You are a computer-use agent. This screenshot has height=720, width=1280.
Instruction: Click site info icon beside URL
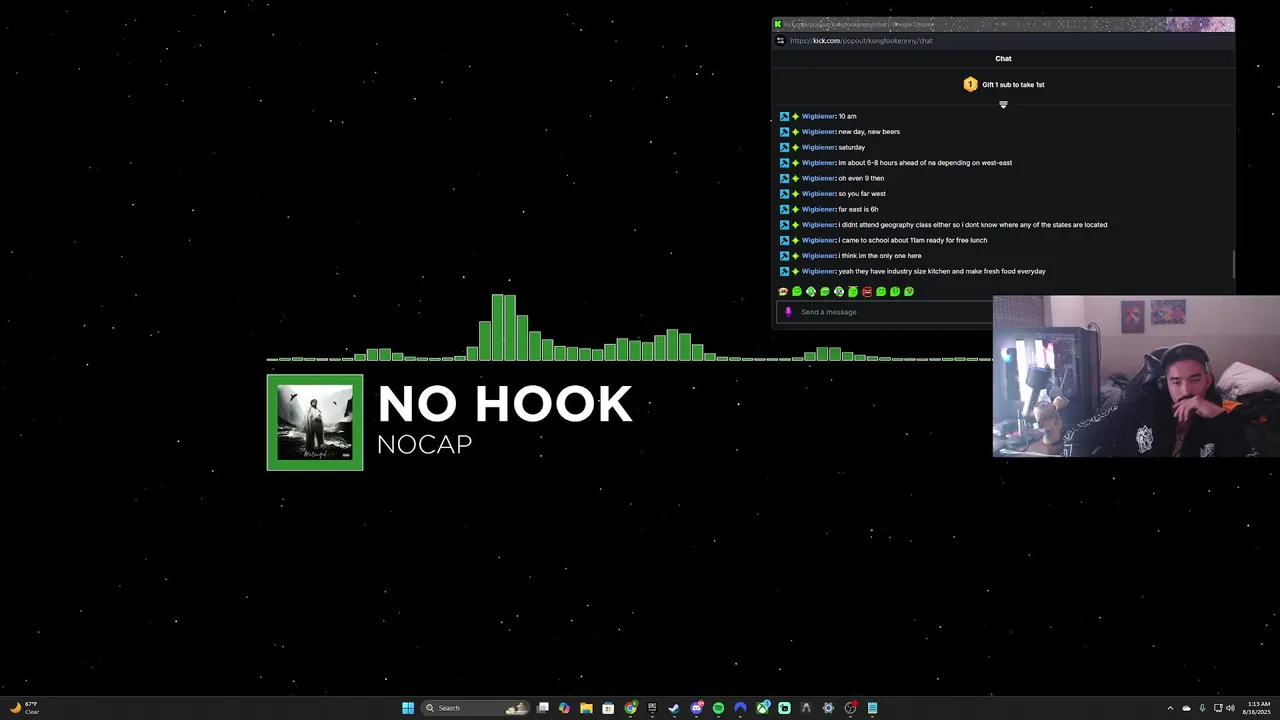pyautogui.click(x=780, y=41)
